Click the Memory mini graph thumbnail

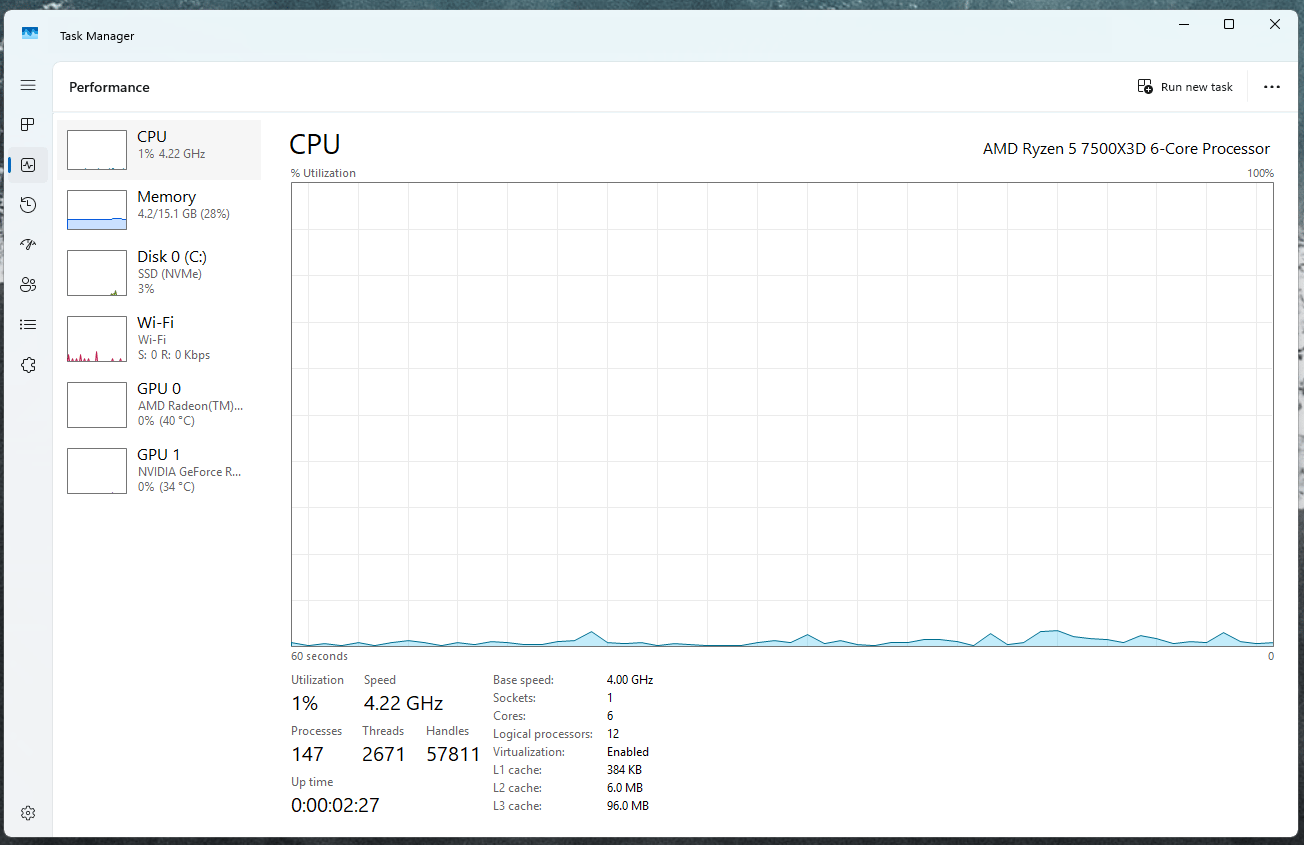tap(97, 210)
